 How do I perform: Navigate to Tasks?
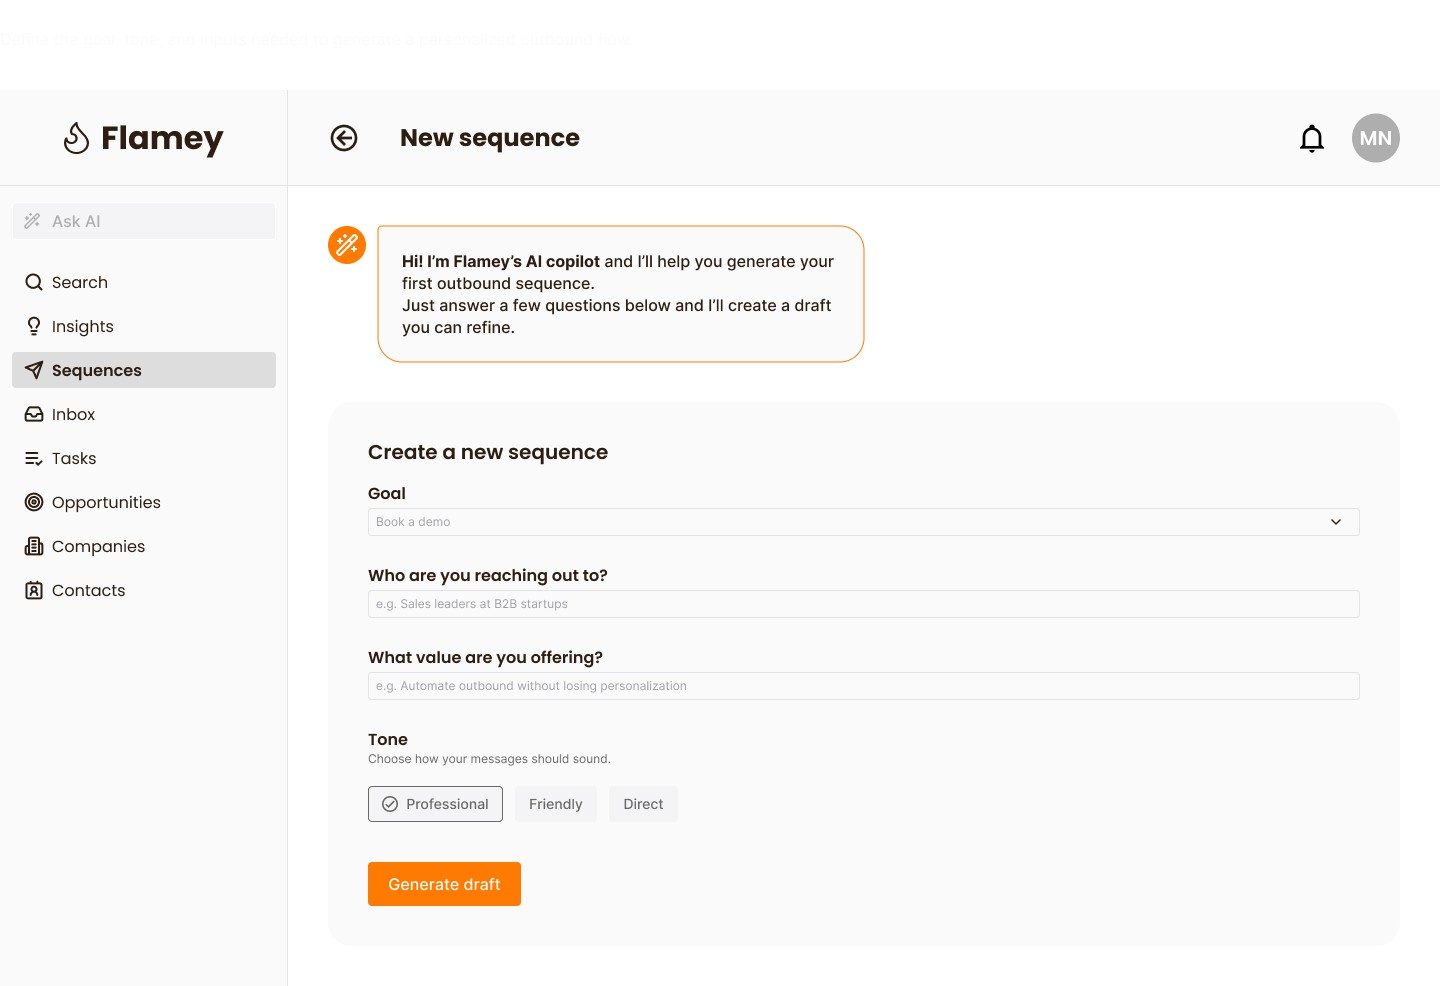click(x=144, y=458)
